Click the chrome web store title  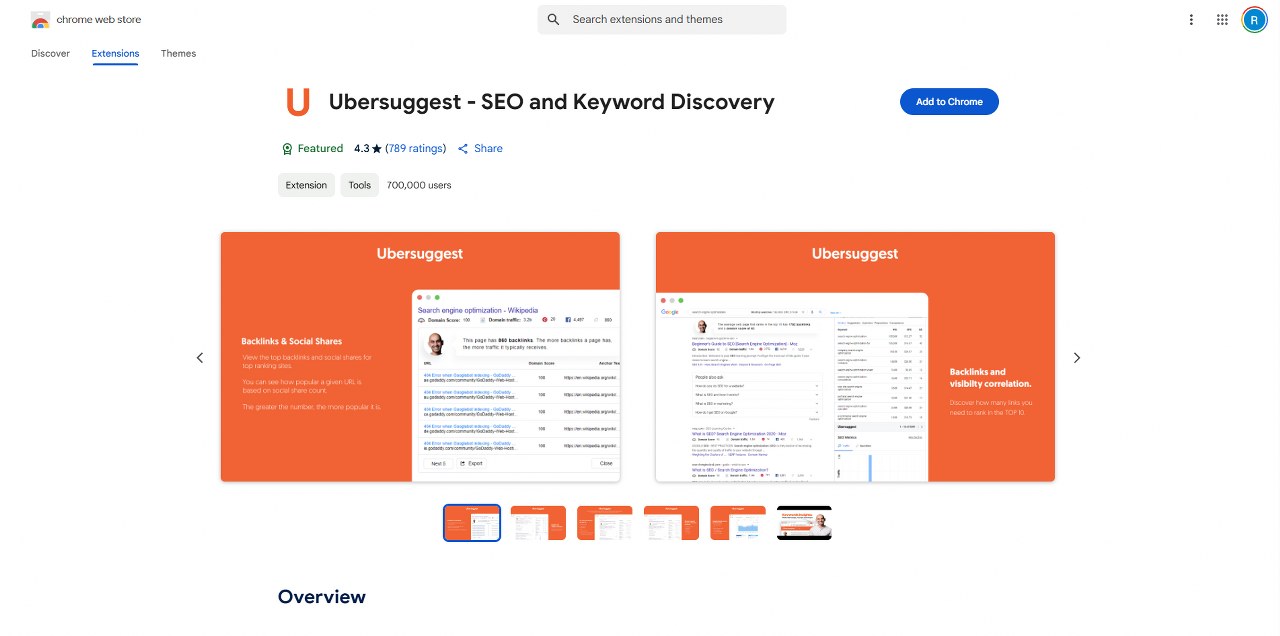pos(99,20)
